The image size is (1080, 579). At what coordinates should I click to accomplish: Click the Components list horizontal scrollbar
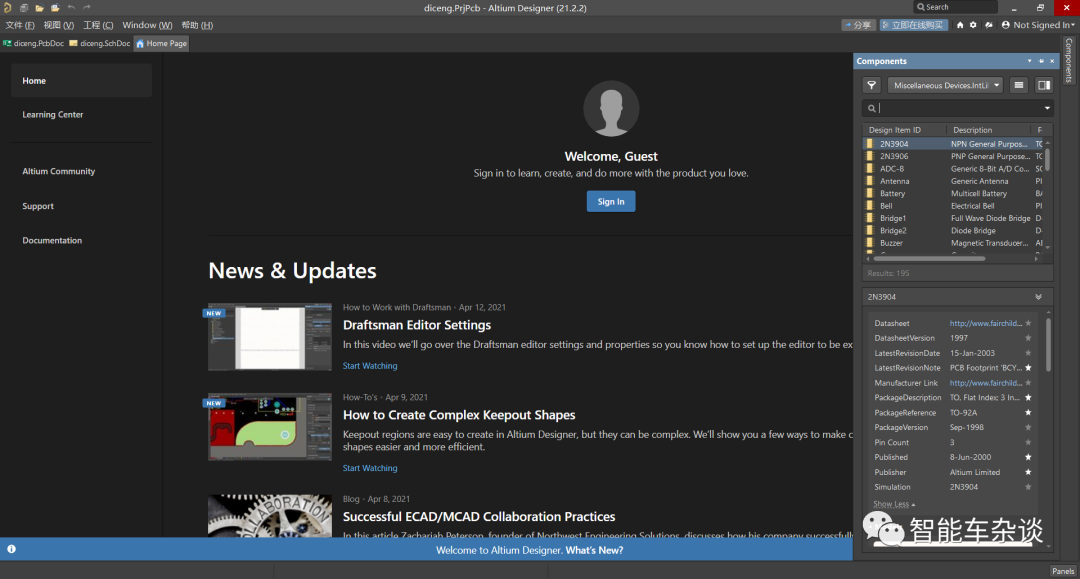click(929, 259)
